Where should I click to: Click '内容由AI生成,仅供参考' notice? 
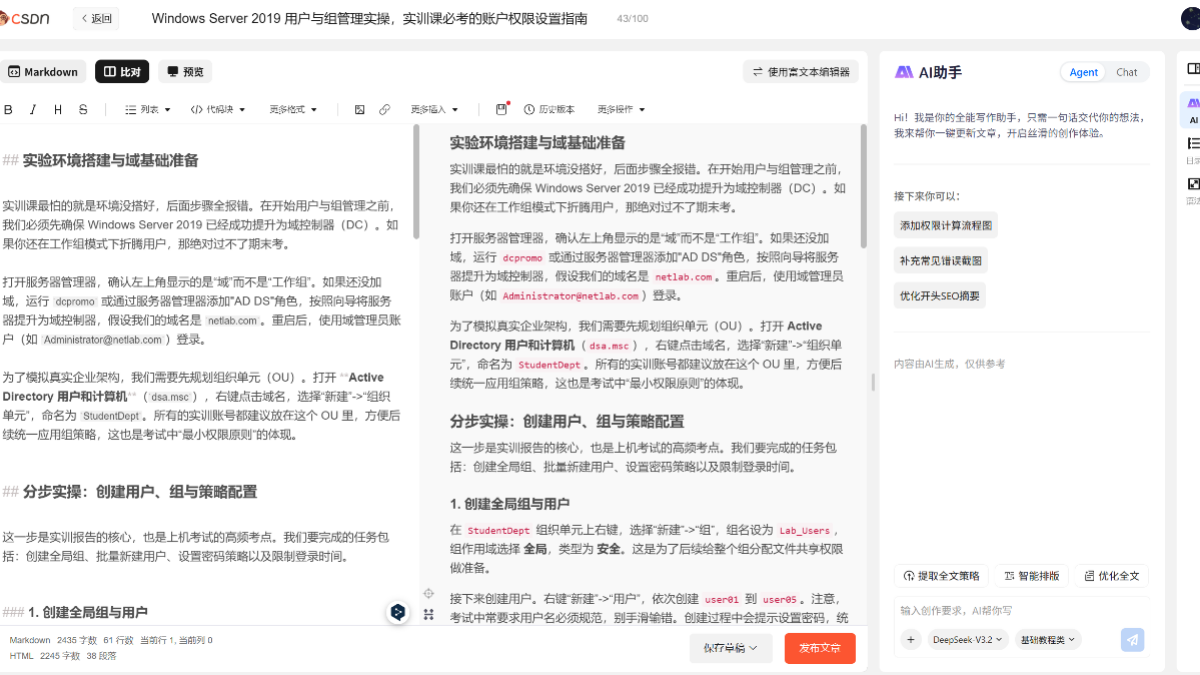[x=949, y=364]
